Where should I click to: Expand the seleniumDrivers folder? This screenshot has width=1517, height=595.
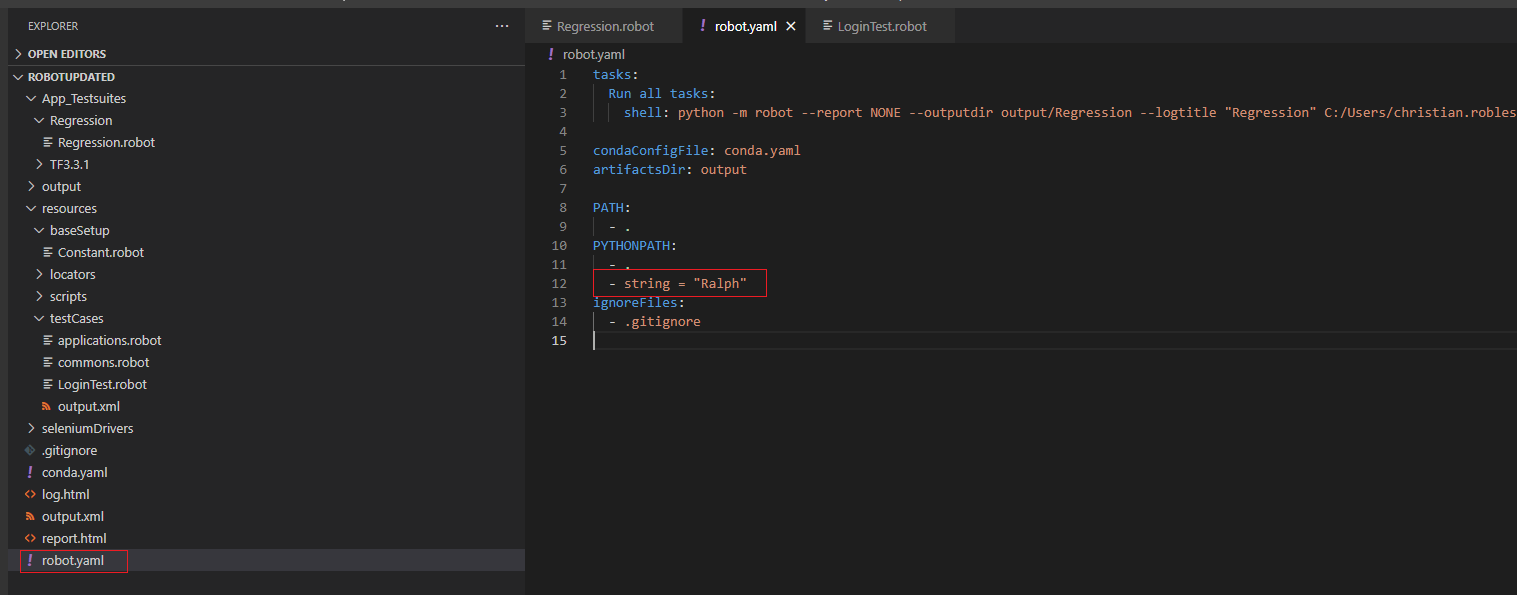click(87, 428)
